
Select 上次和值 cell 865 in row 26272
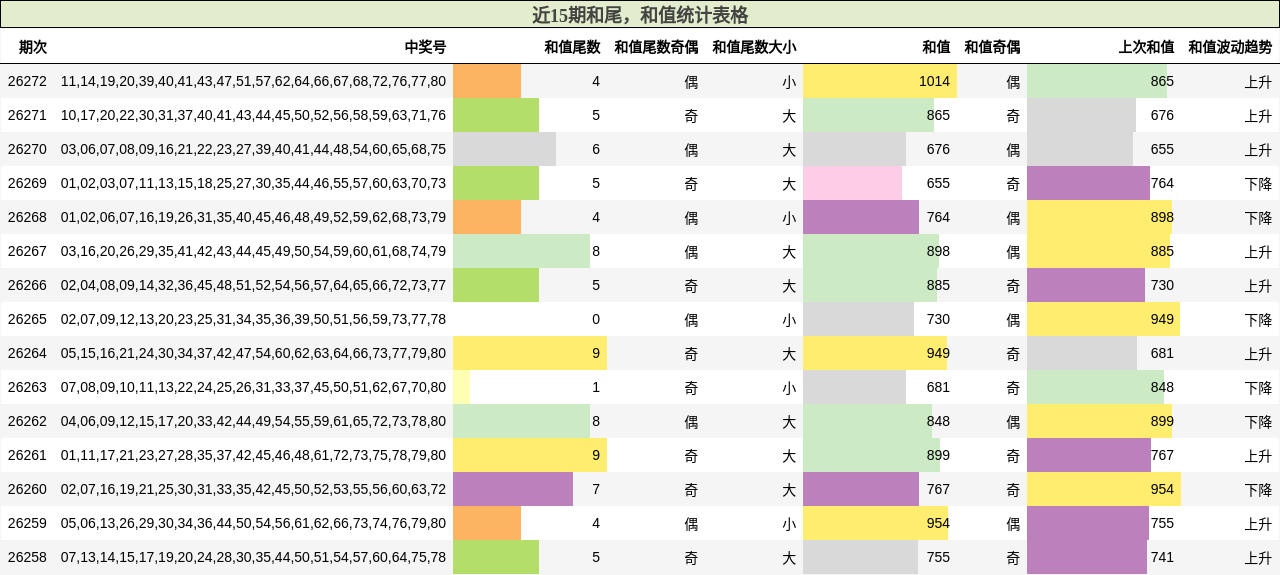[1104, 81]
